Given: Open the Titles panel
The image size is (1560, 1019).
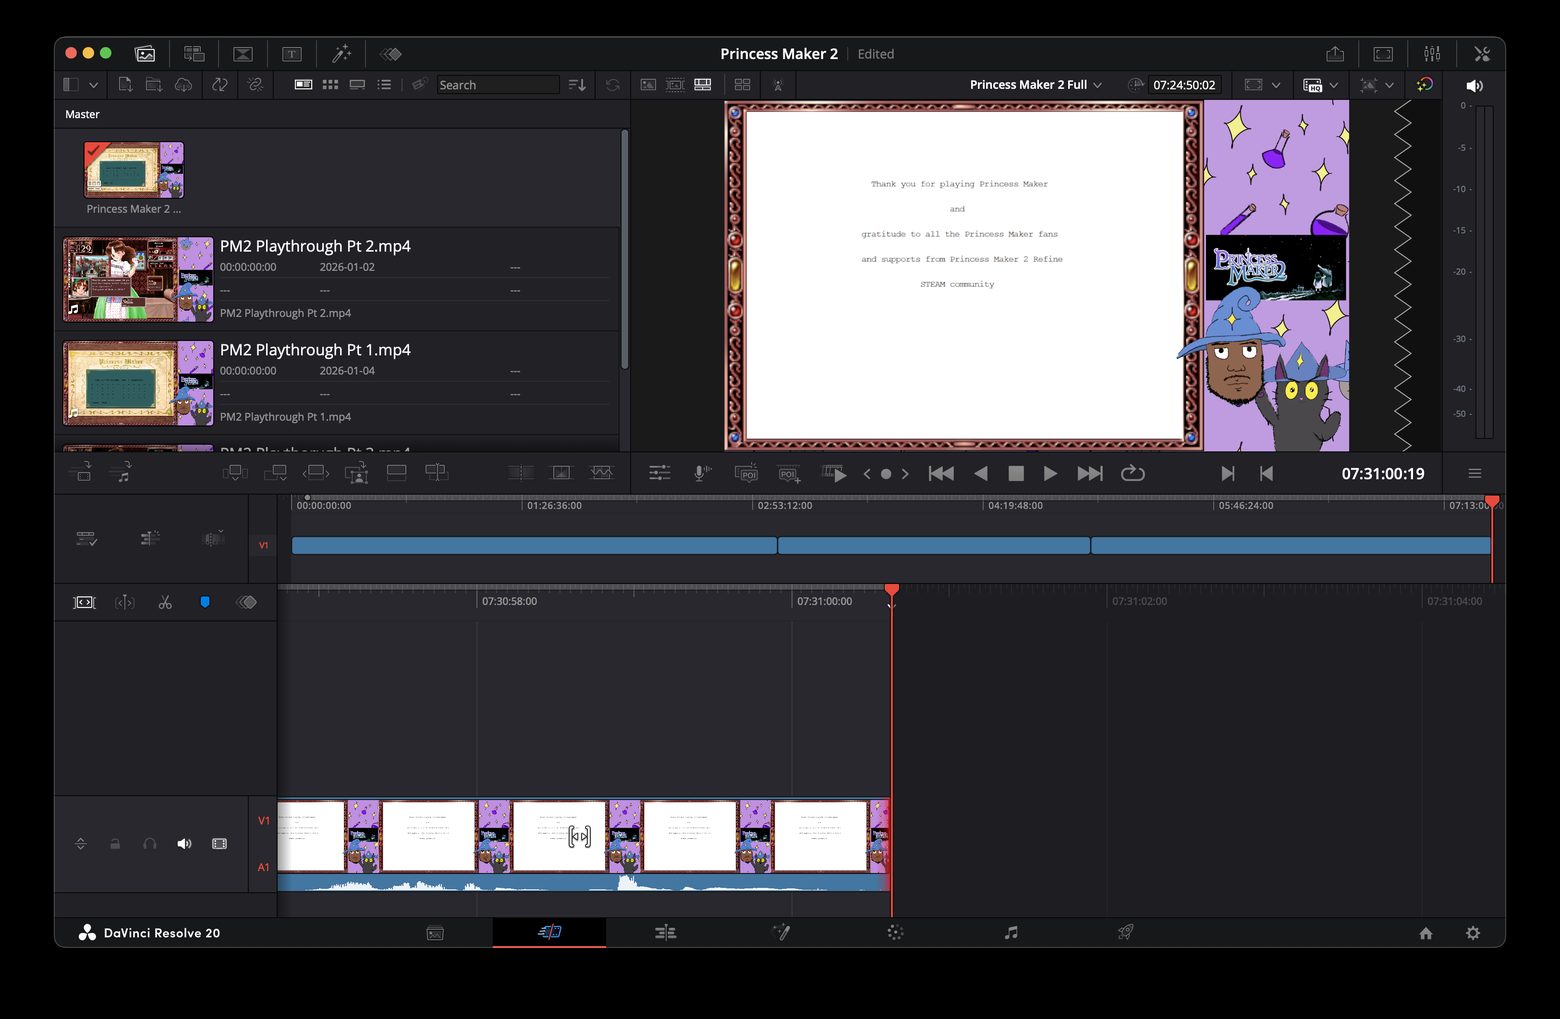Looking at the screenshot, I should (x=292, y=54).
